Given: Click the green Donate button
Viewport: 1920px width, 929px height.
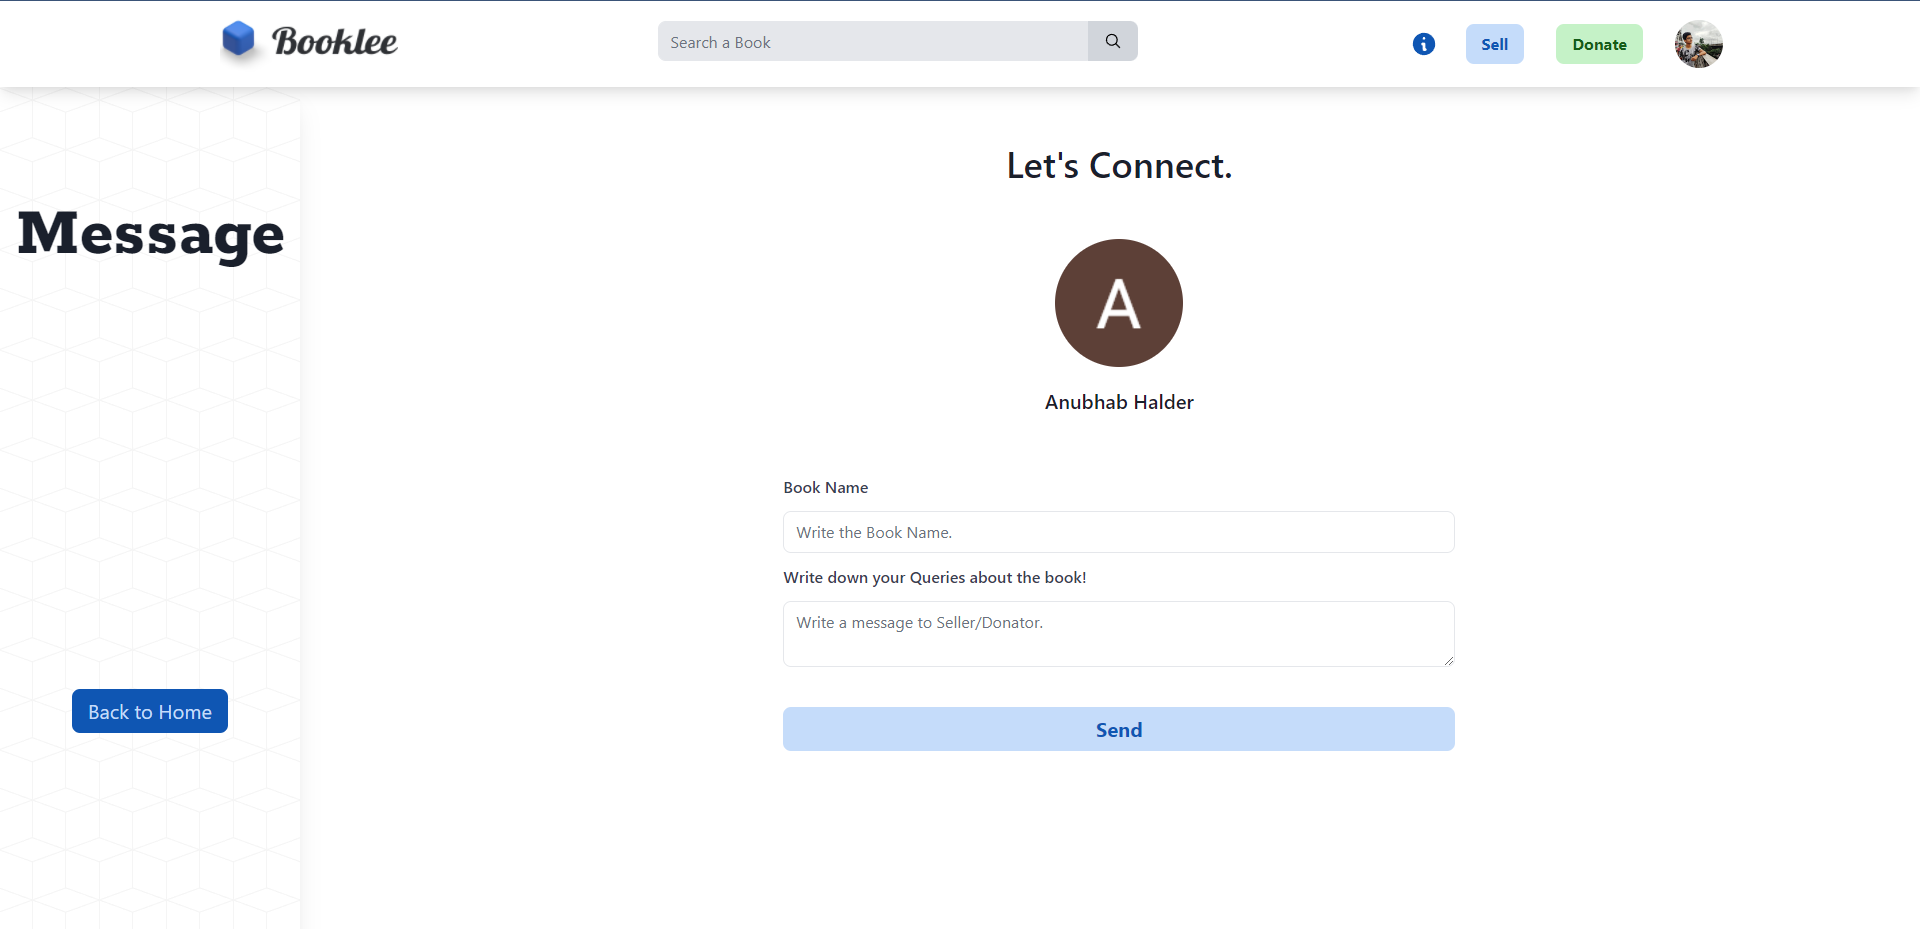Looking at the screenshot, I should (x=1599, y=44).
